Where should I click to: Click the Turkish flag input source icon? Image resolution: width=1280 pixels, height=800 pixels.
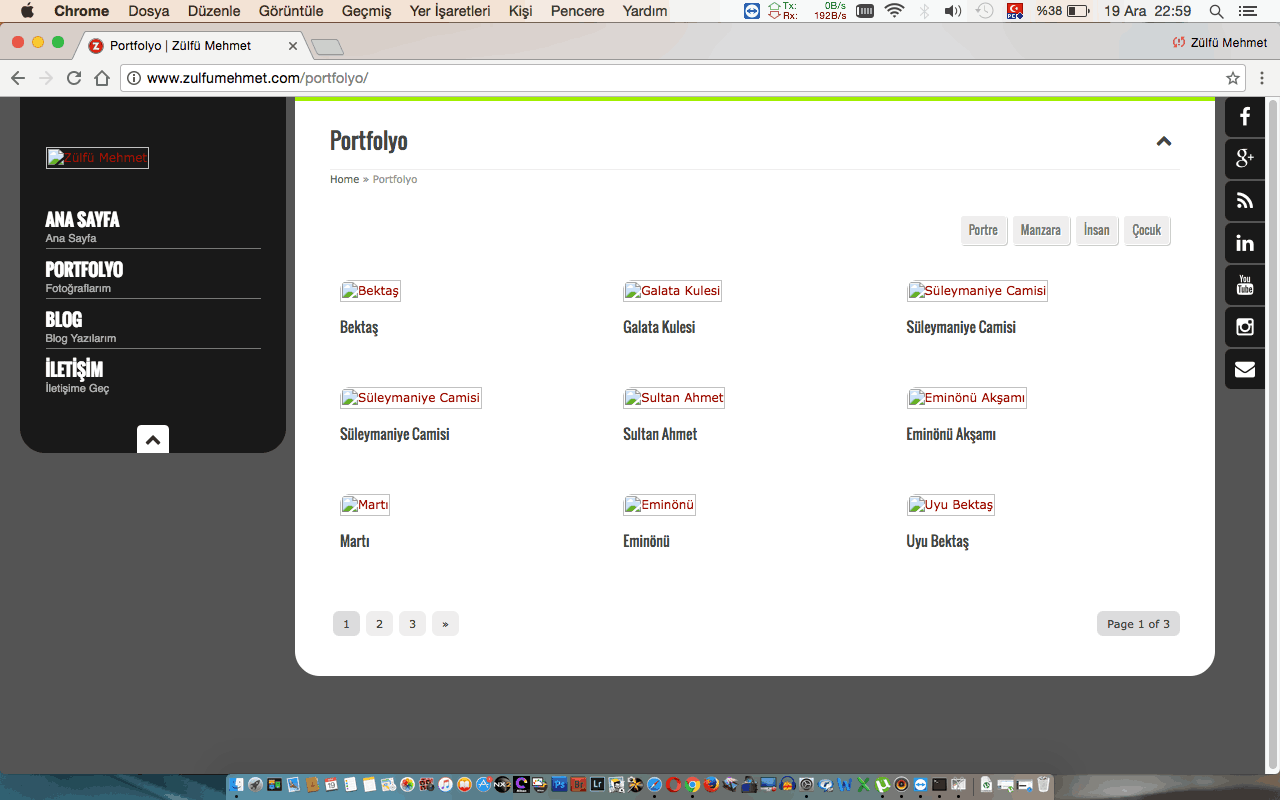click(1014, 11)
